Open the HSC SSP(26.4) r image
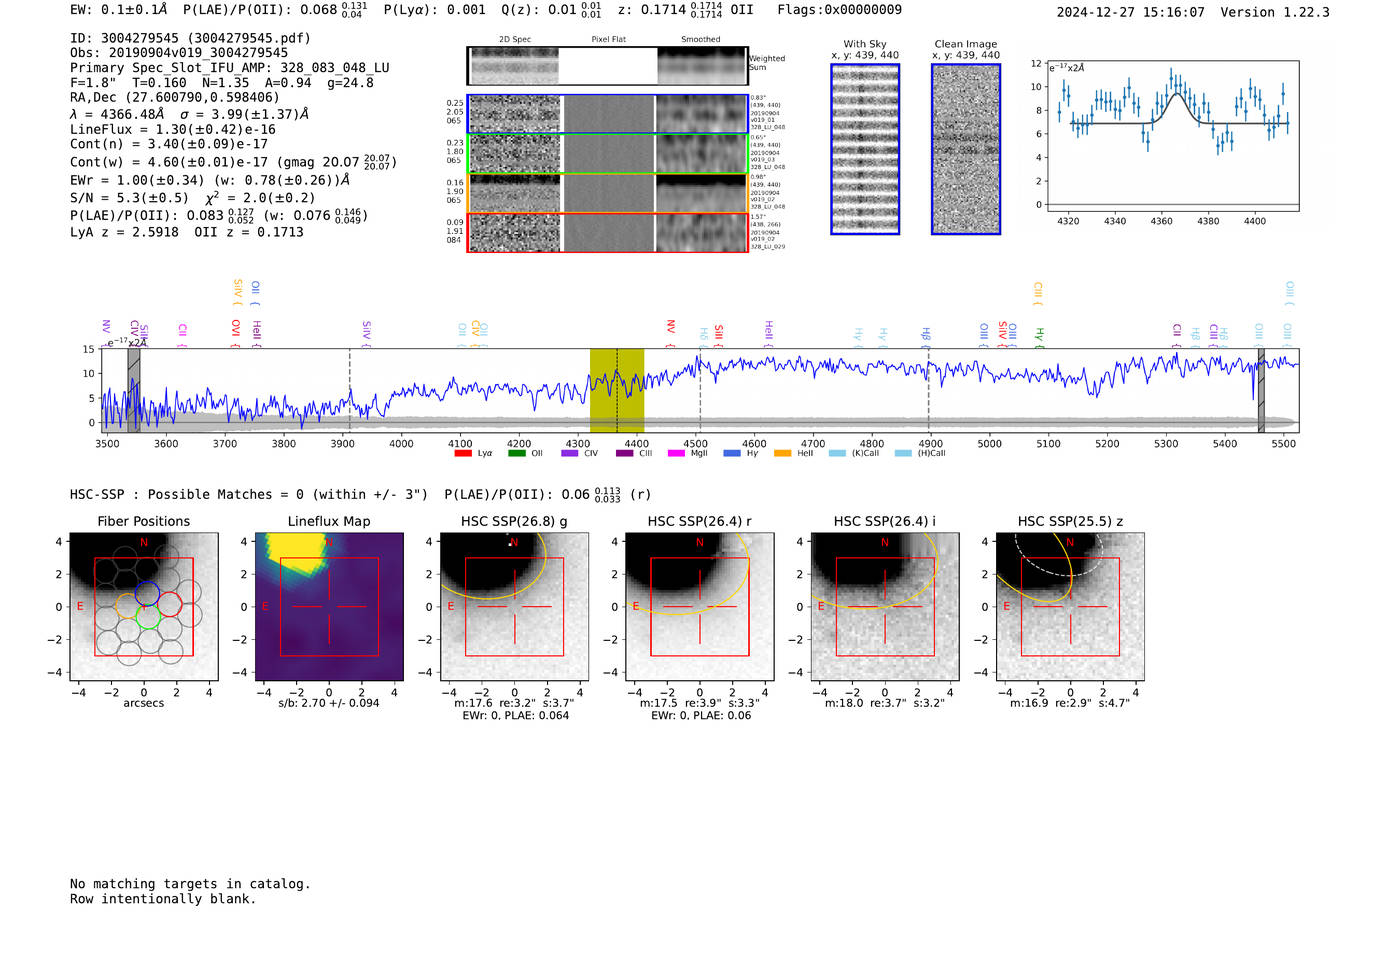This screenshot has width=1400, height=953. 700,607
